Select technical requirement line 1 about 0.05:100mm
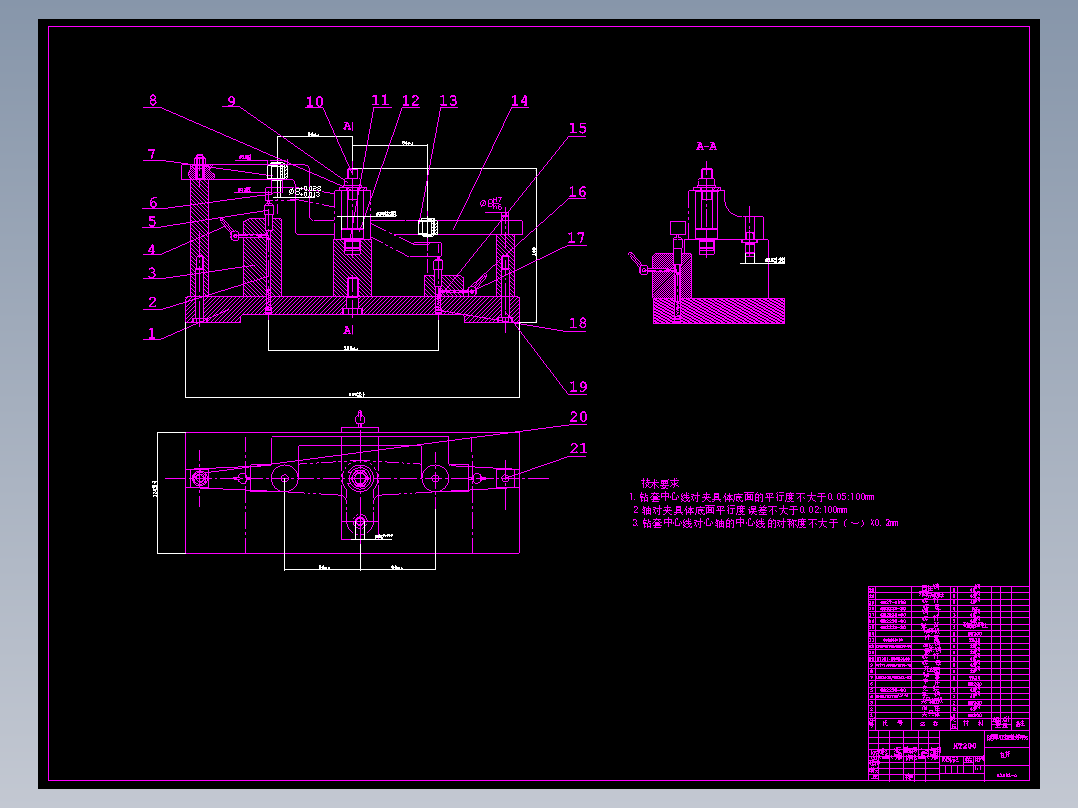The width and height of the screenshot is (1078, 808). point(752,496)
